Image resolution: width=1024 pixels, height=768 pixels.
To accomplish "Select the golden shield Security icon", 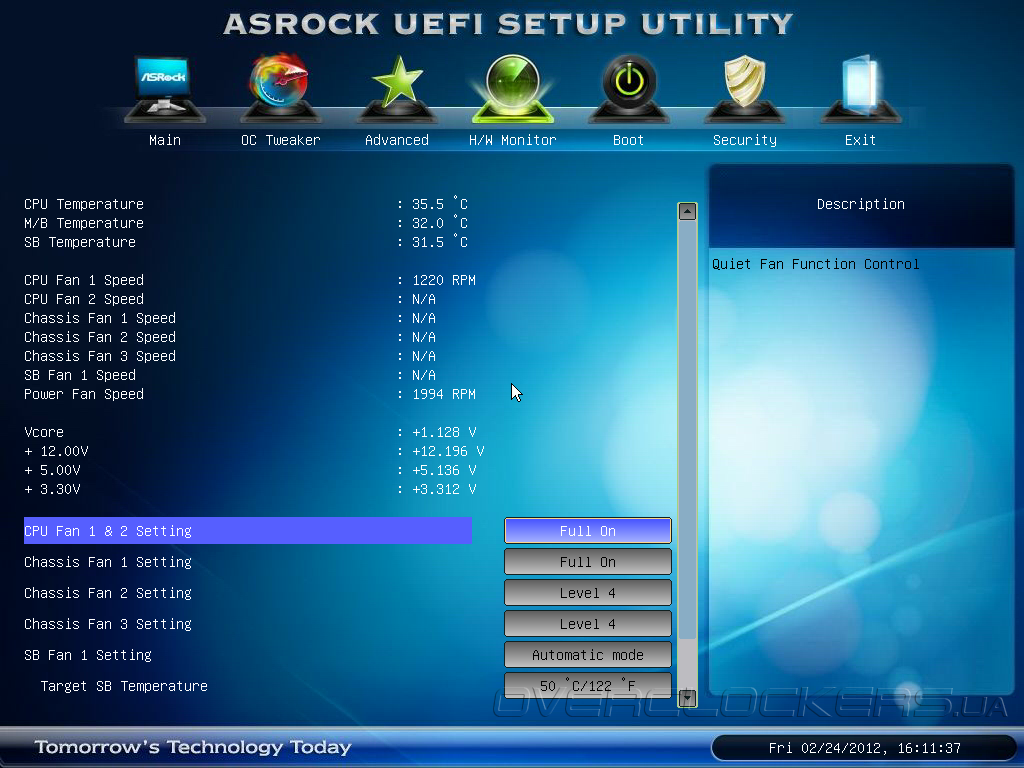I will tap(744, 89).
